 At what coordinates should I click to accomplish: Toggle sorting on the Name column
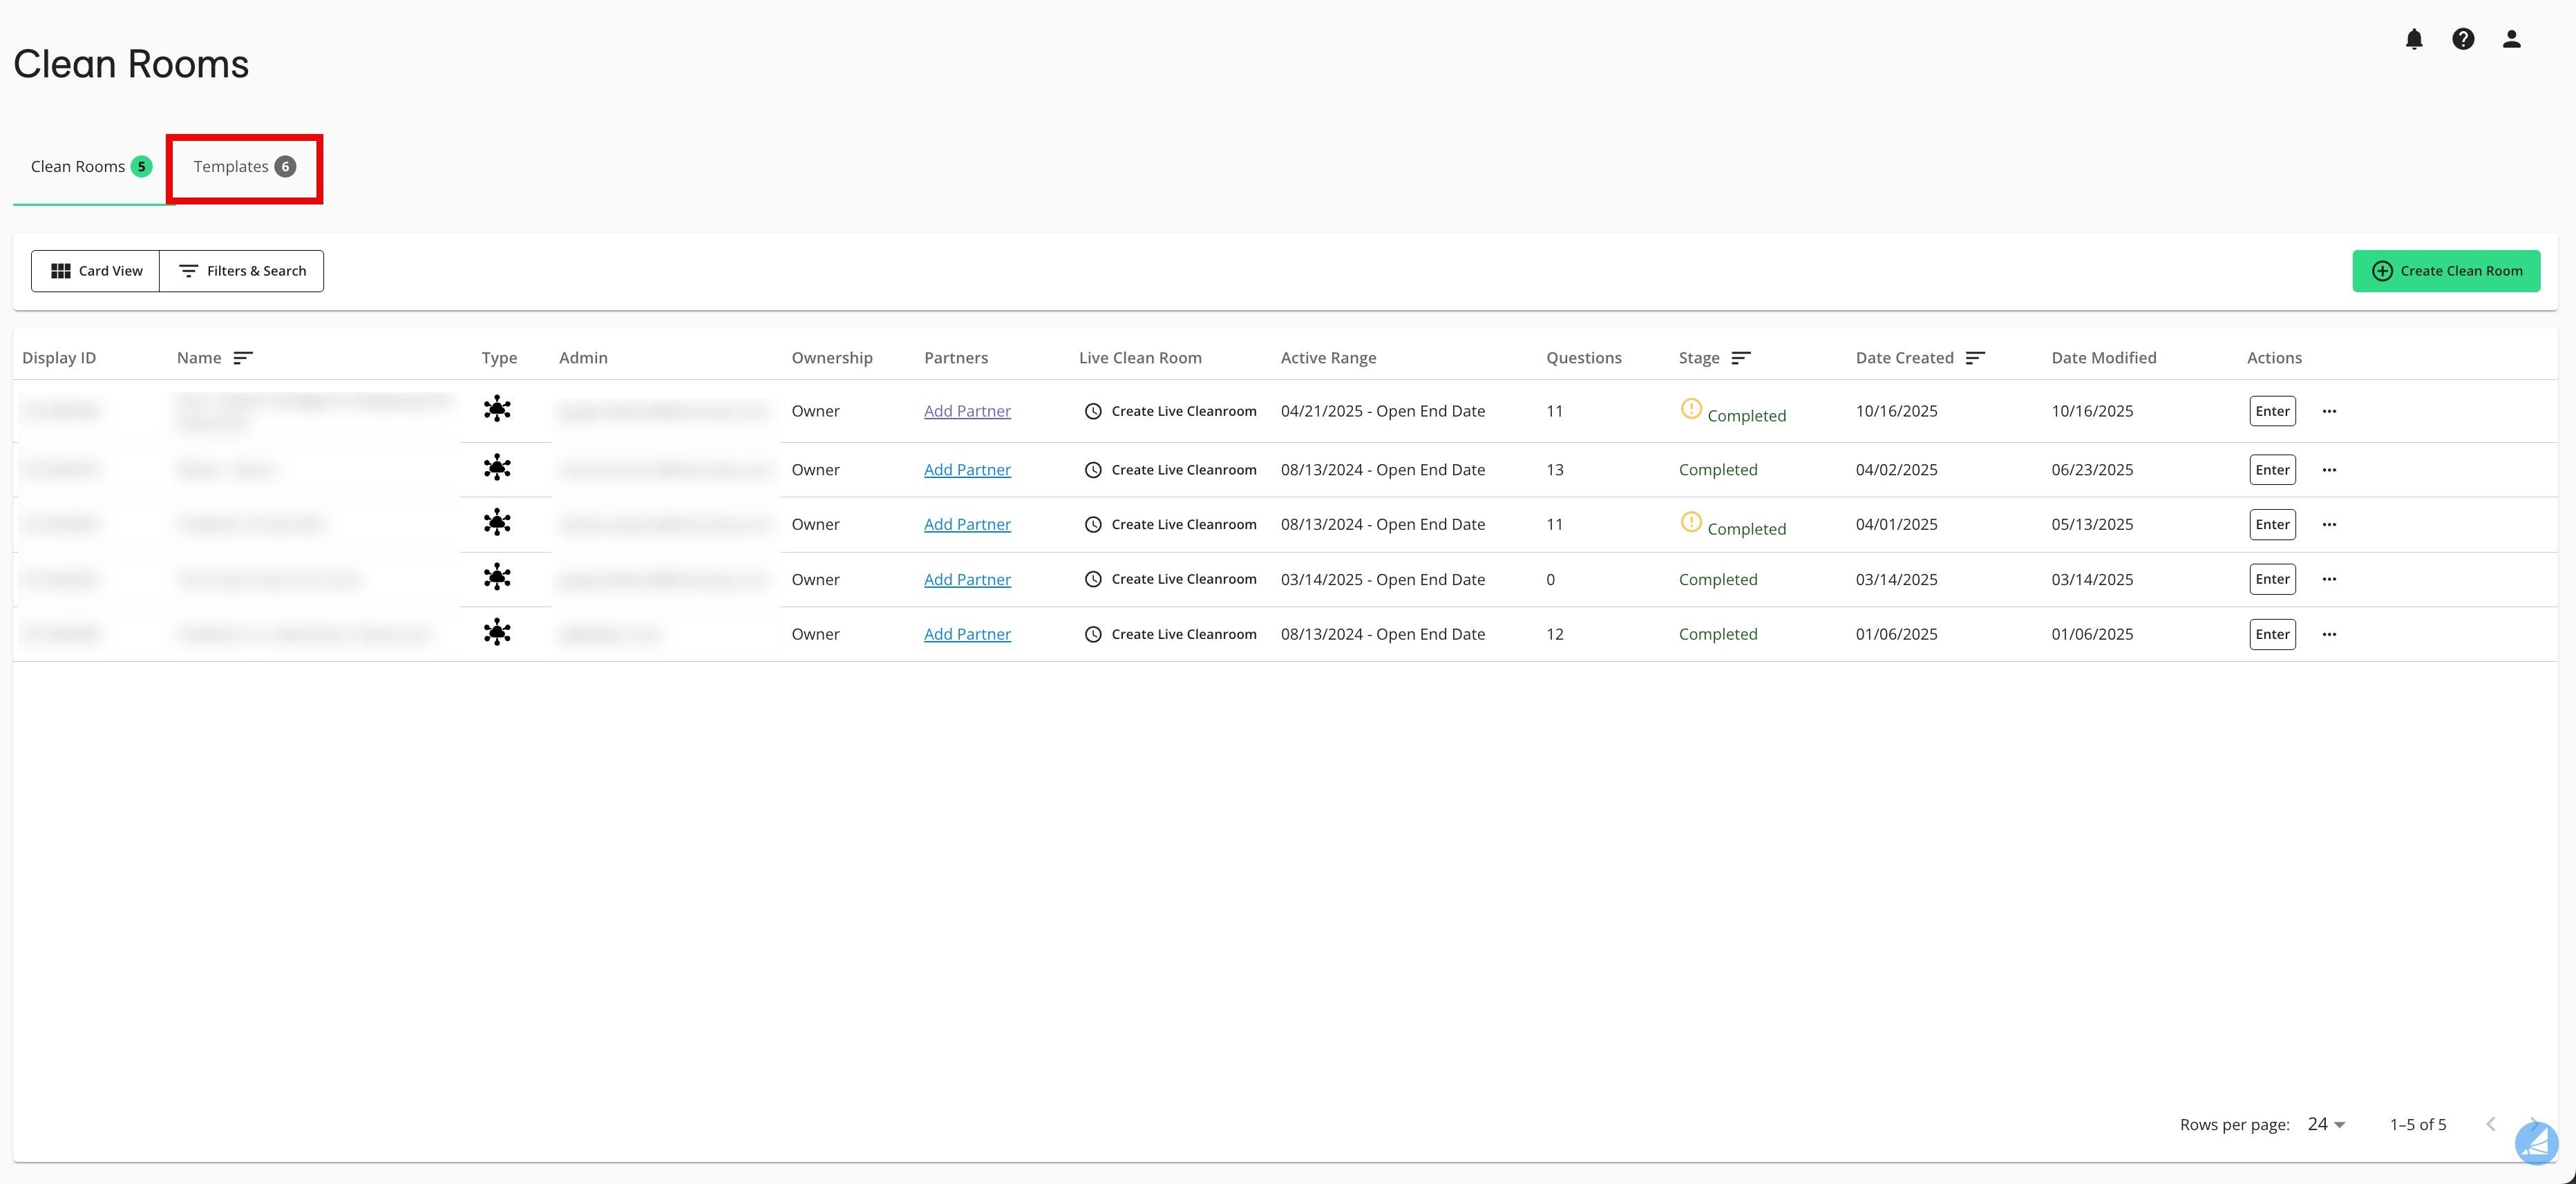tap(244, 357)
